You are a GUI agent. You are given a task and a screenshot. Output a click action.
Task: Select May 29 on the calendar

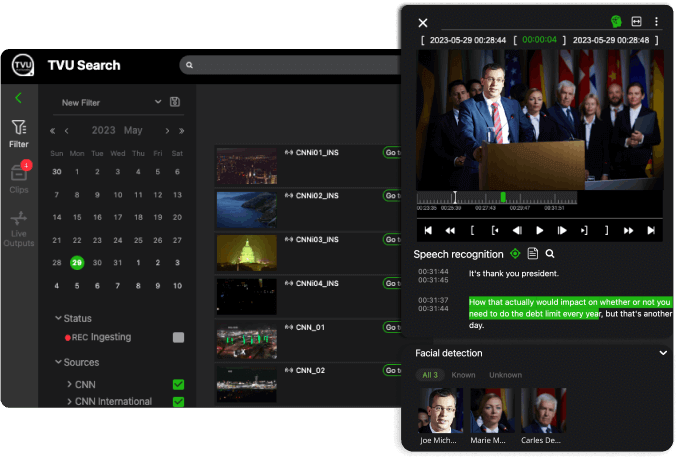[x=77, y=262]
